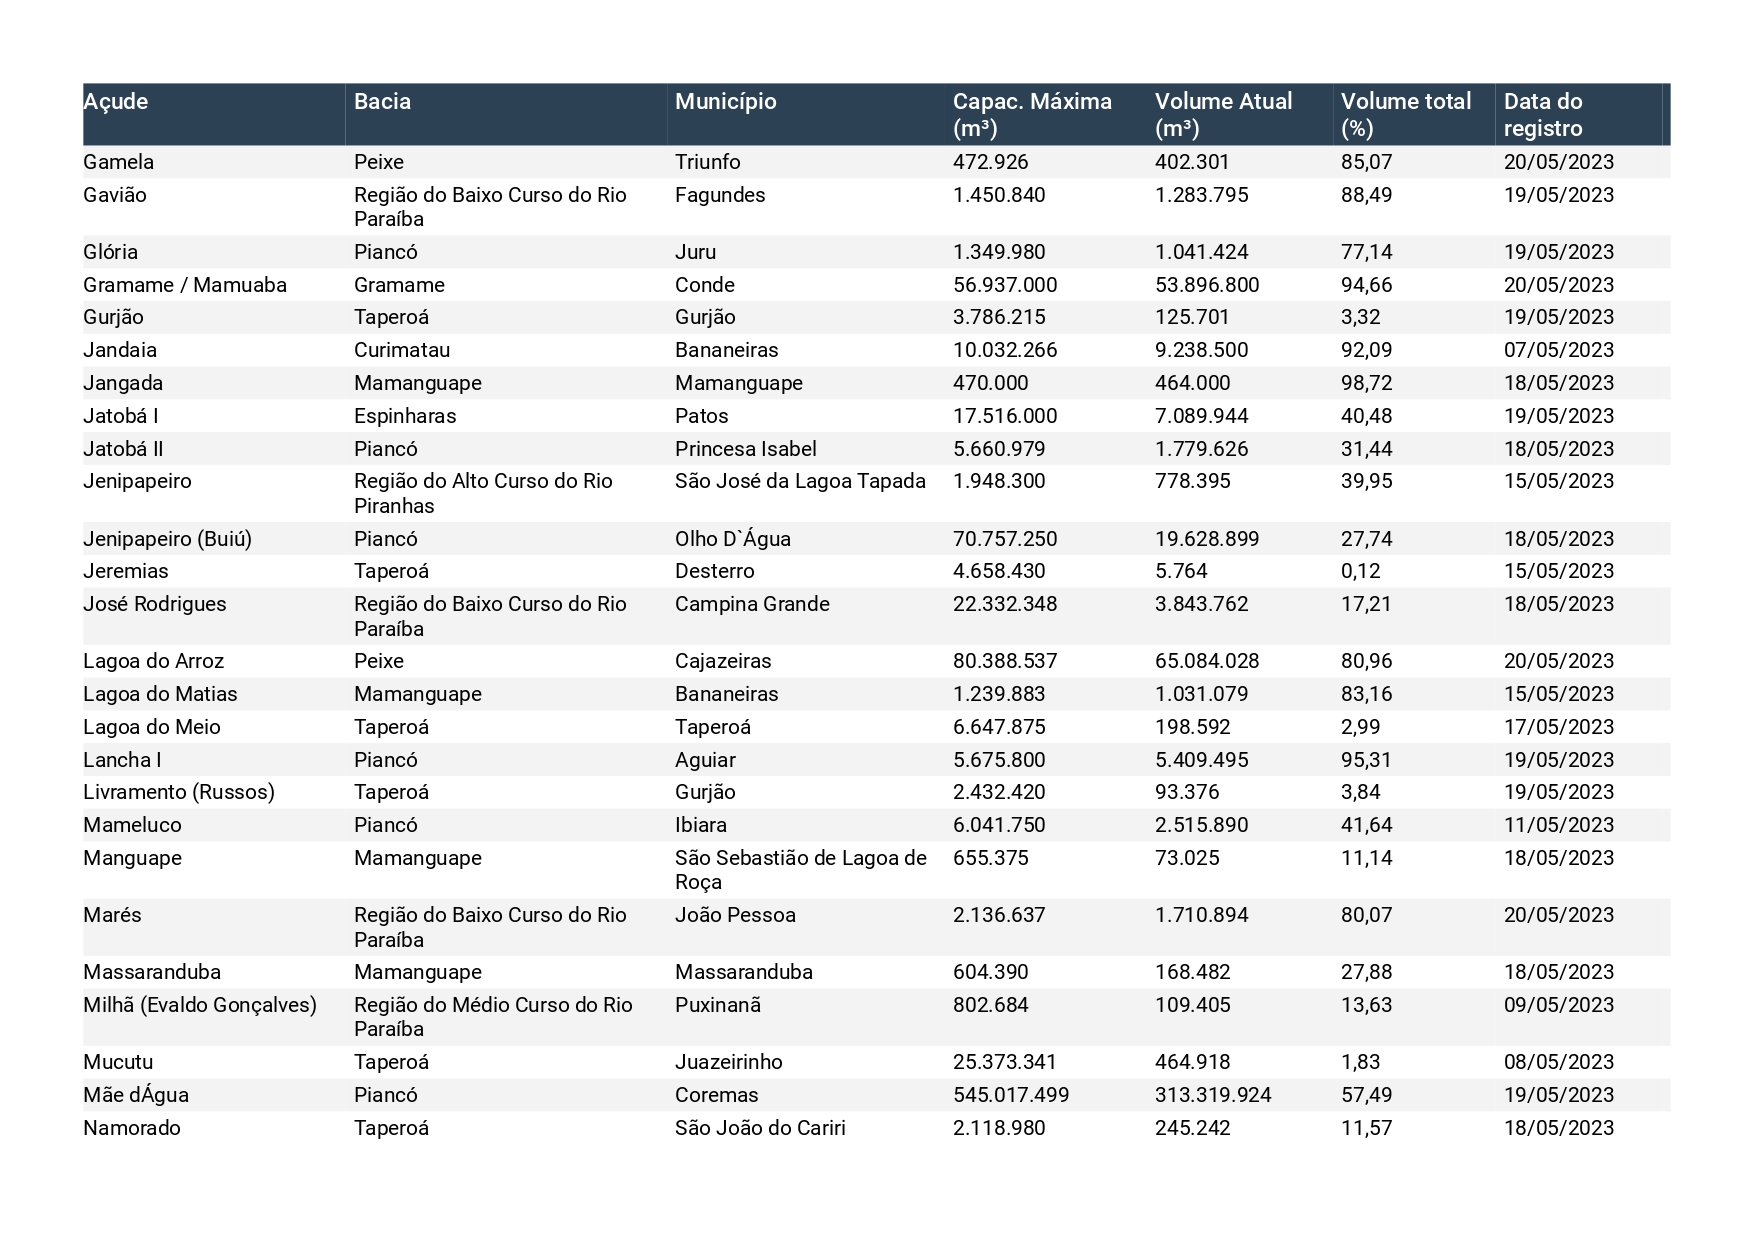This screenshot has width=1754, height=1241.
Task: Click municipality 'Juazeirinho'
Action: point(729,1062)
